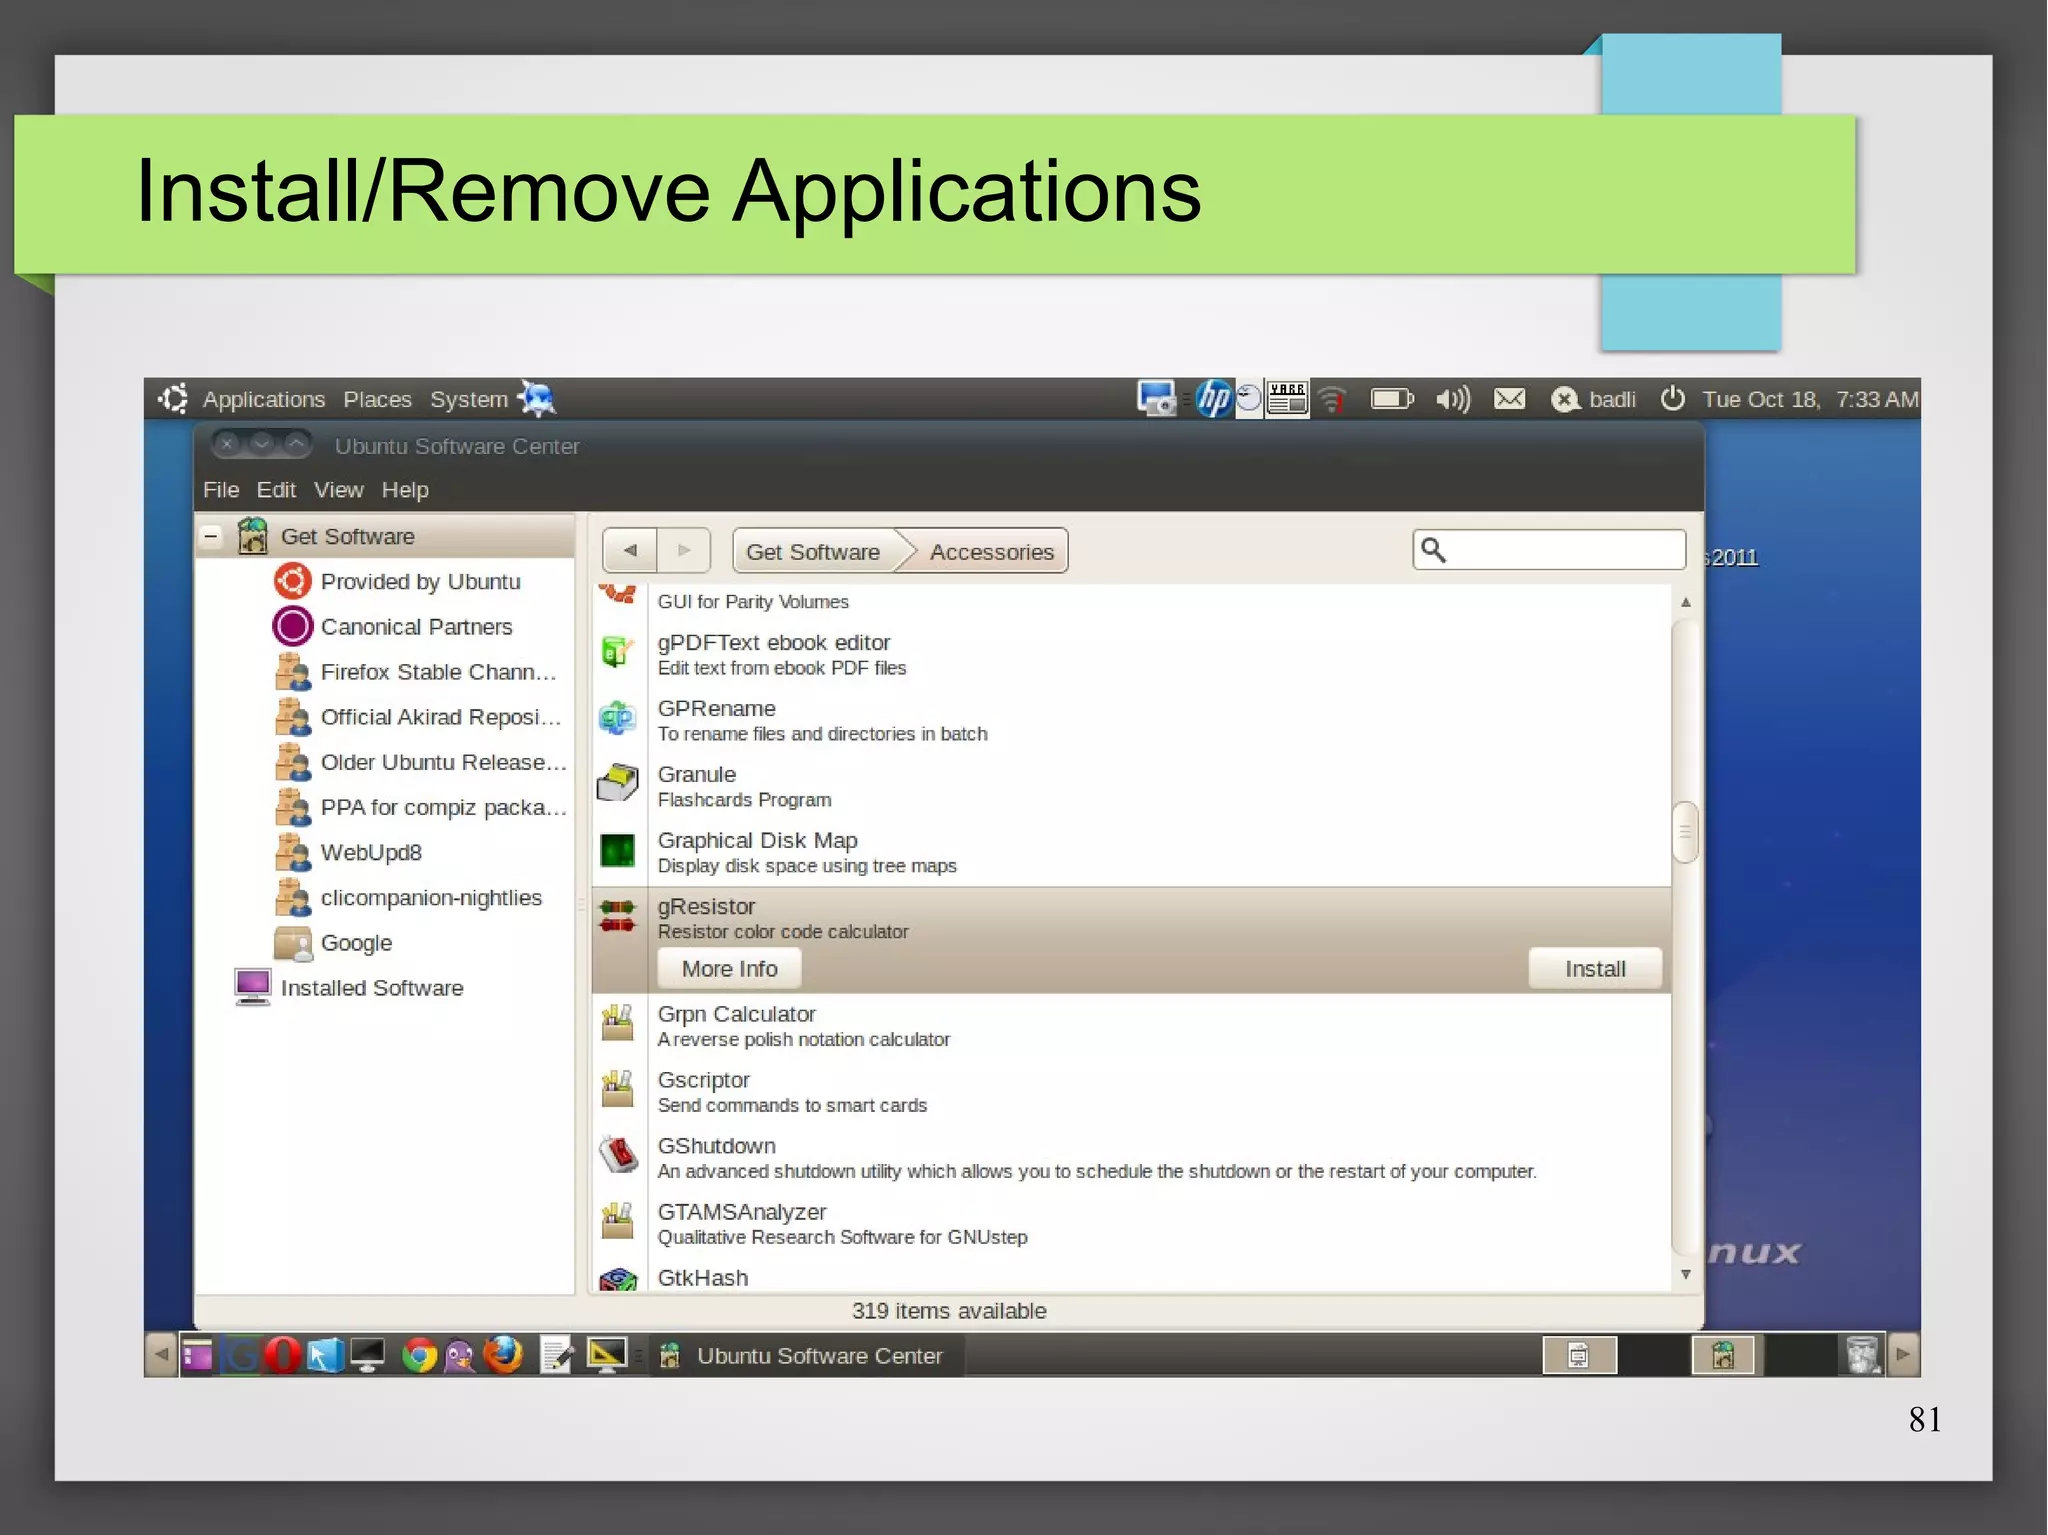The height and width of the screenshot is (1535, 2048).
Task: Open the badli user menu
Action: tap(1593, 399)
